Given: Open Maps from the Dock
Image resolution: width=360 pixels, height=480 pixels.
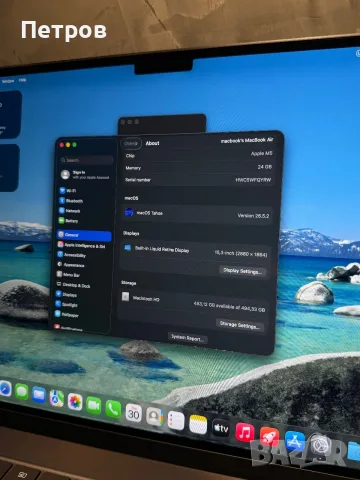Looking at the screenshot, I should pyautogui.click(x=57, y=398).
